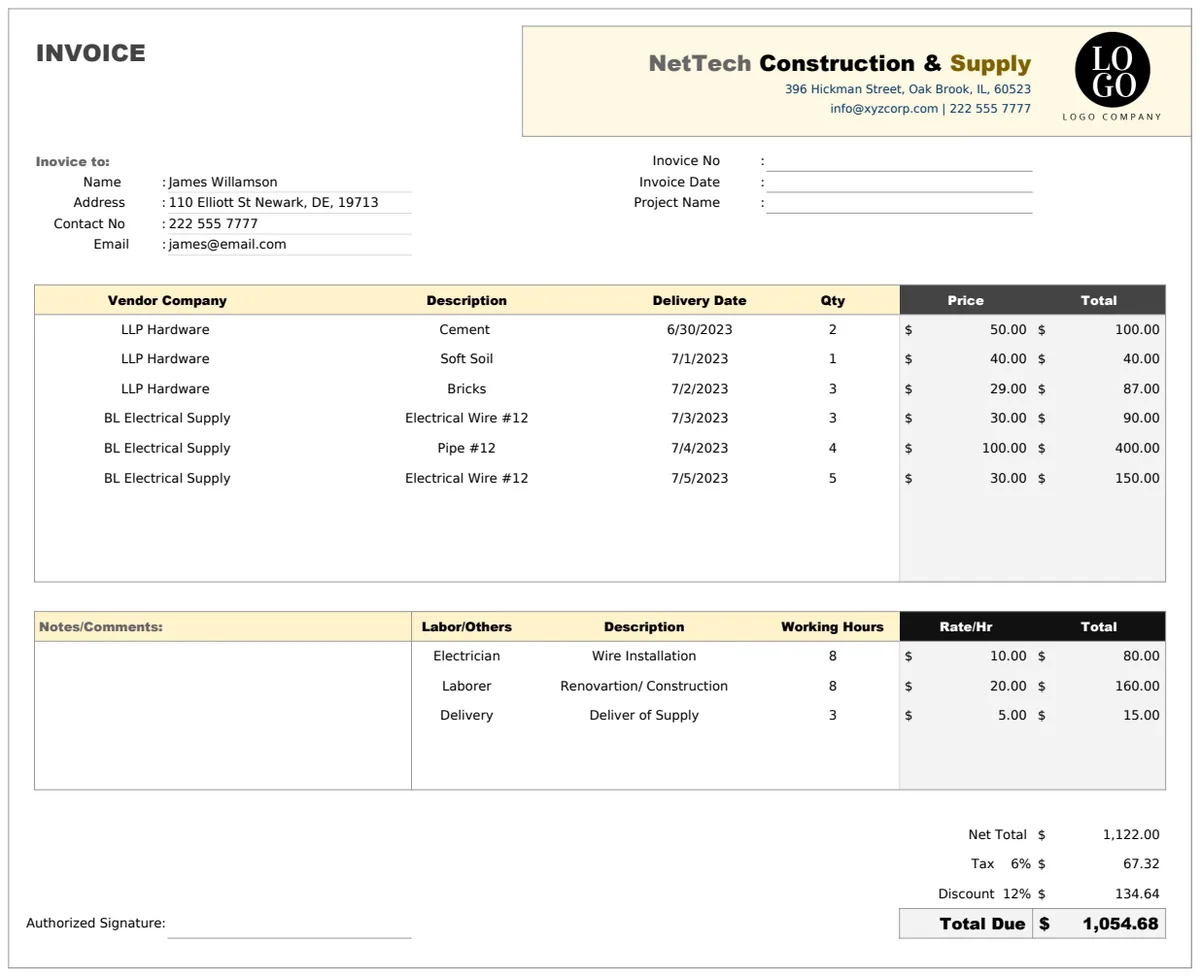
Task: Select the Electrician labor cell
Action: click(467, 656)
